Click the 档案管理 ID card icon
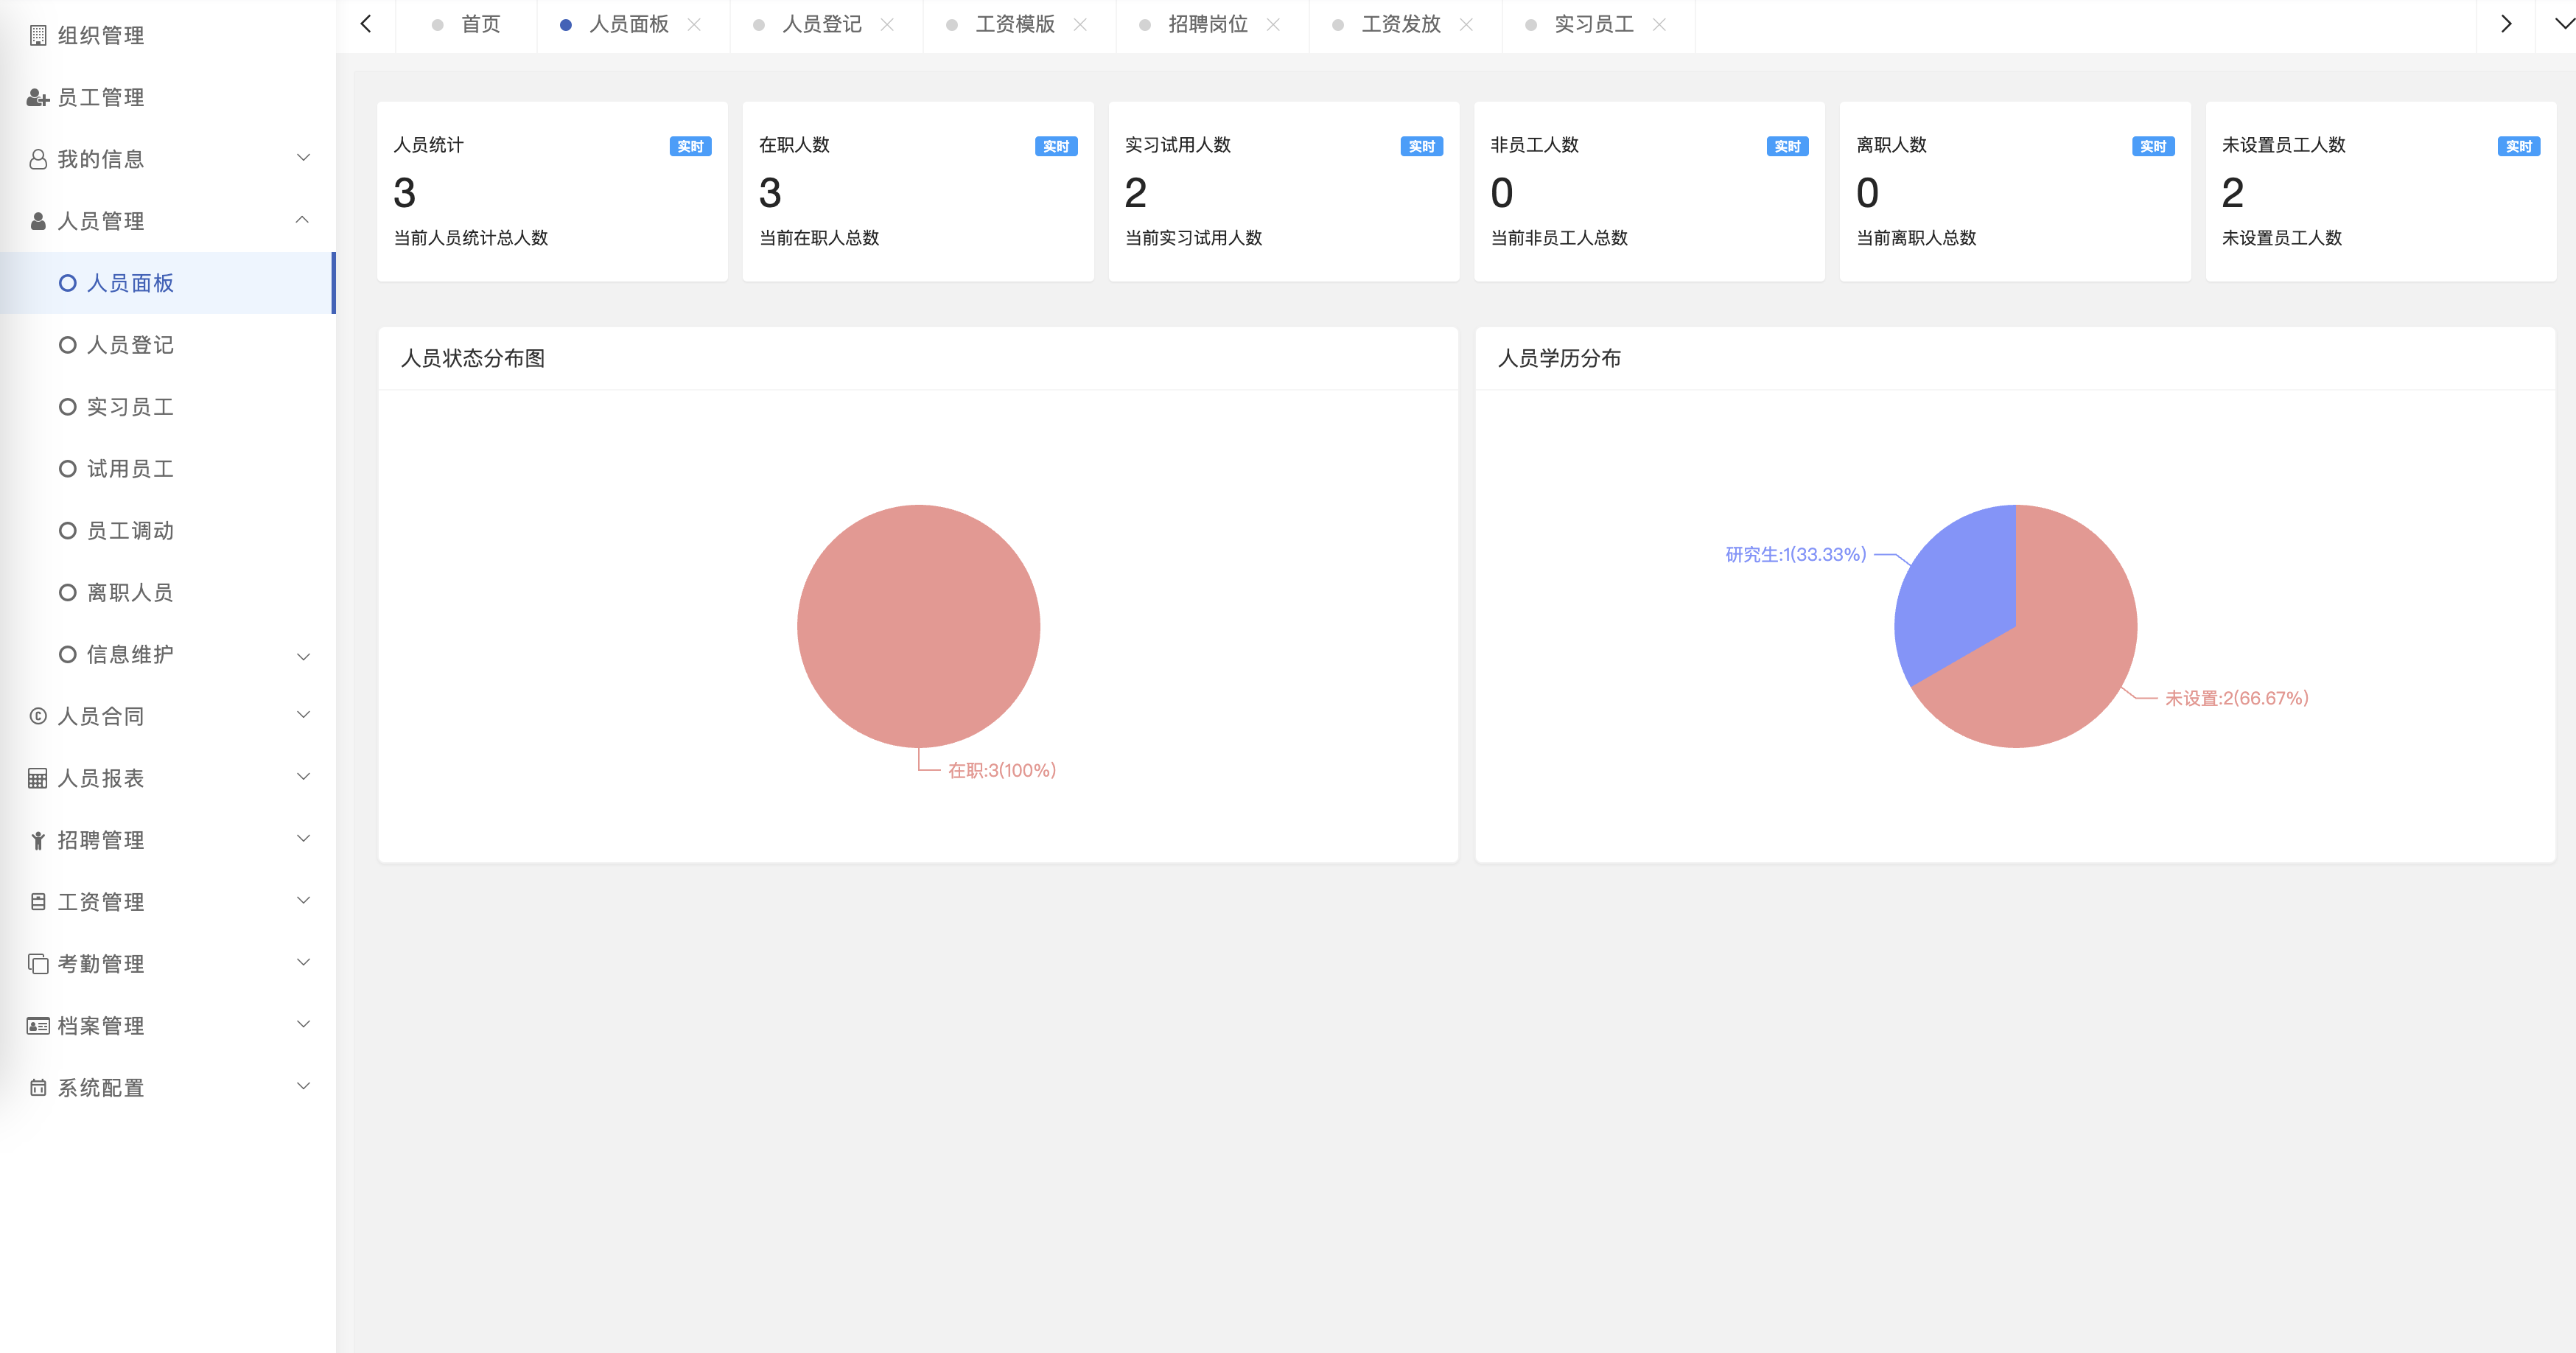 [38, 1026]
